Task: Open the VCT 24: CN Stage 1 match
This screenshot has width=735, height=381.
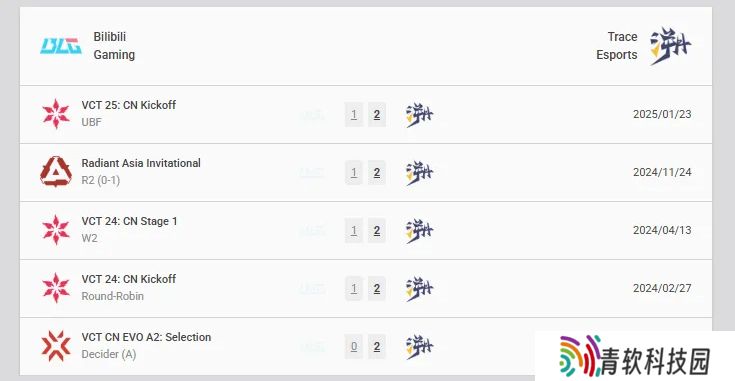Action: (129, 221)
